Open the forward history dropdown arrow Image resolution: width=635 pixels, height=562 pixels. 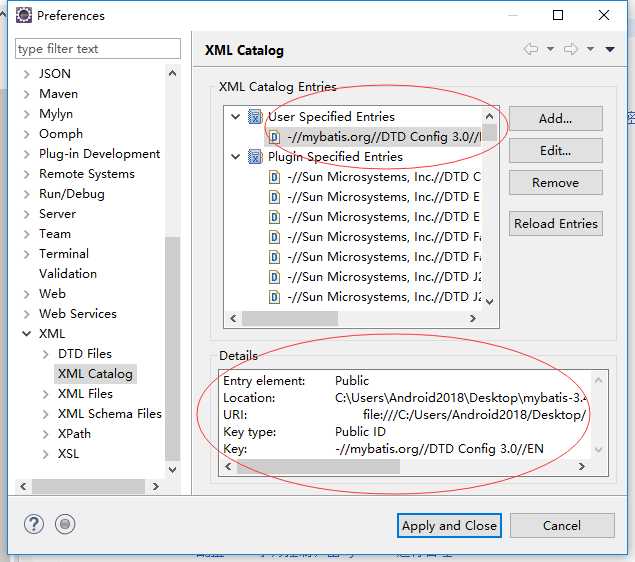(x=590, y=49)
